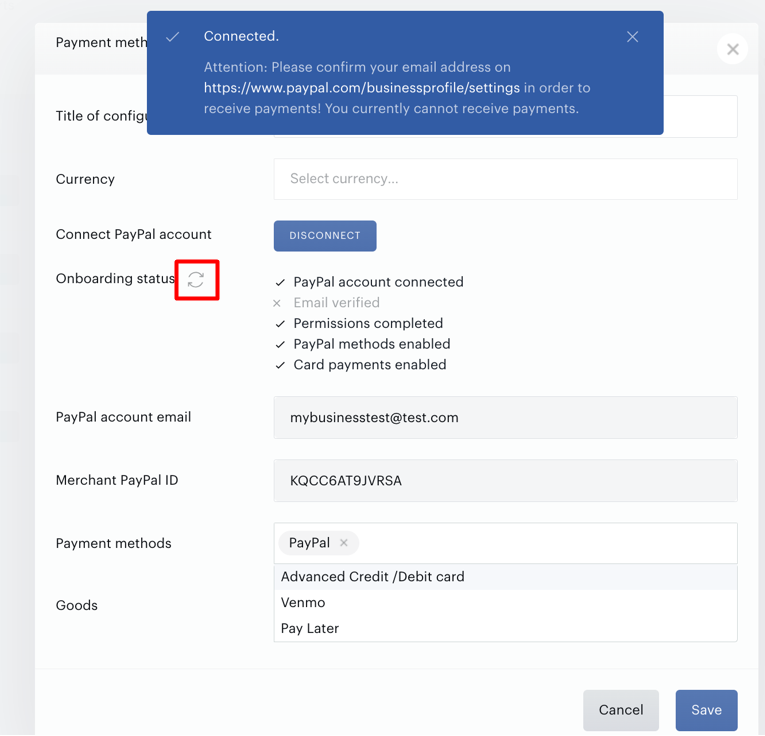Disconnect the PayPal account
This screenshot has width=765, height=736.
pos(325,236)
